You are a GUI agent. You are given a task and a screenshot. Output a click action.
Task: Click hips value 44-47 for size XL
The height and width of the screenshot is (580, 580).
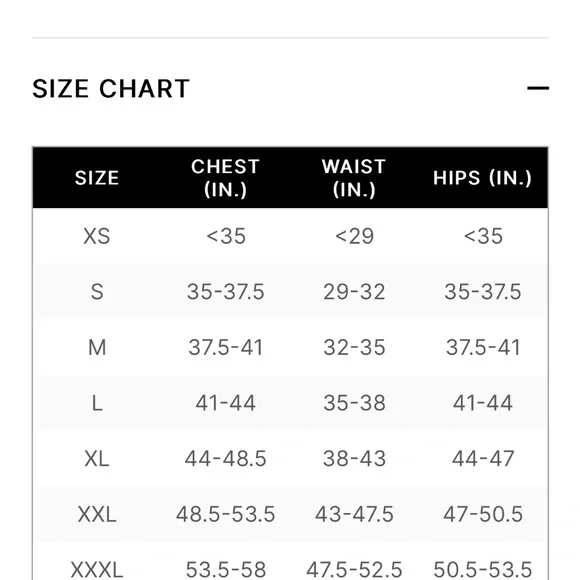pyautogui.click(x=483, y=459)
